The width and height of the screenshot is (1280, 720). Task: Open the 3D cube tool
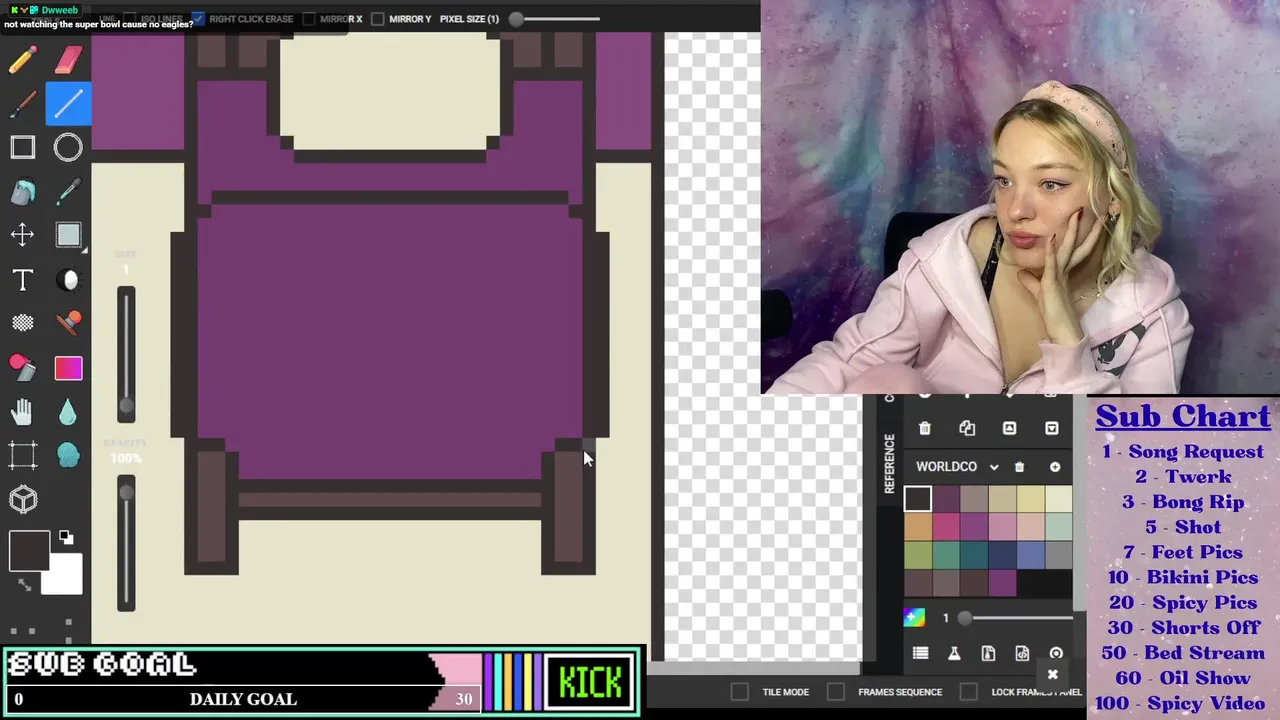pos(22,499)
